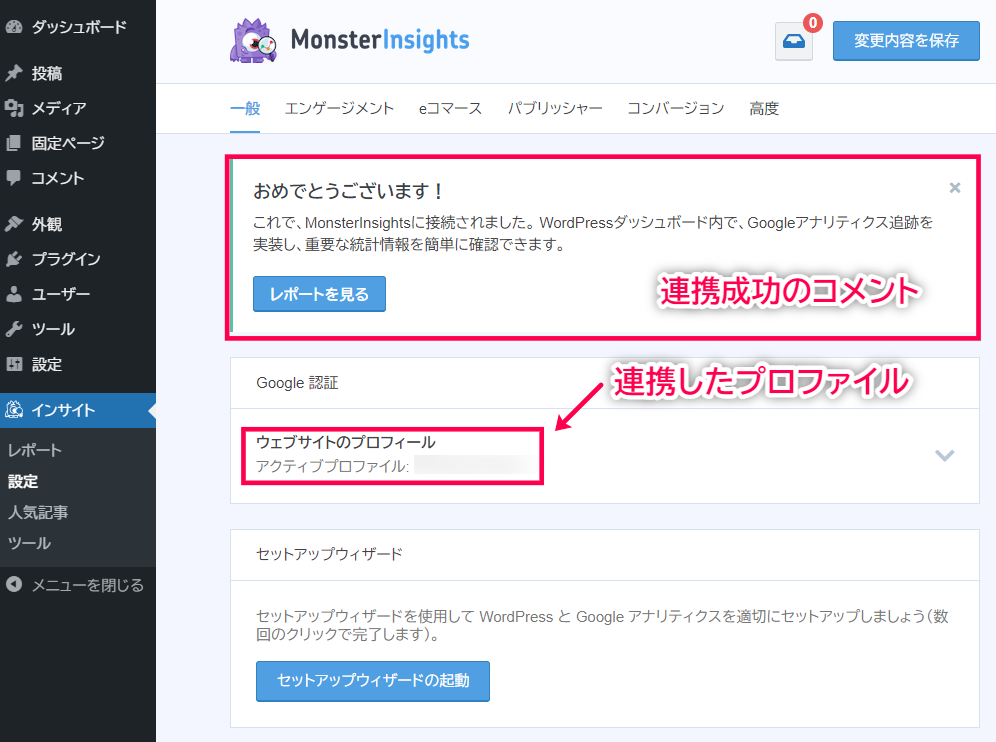Click the おめでとうございます！ heading
The height and width of the screenshot is (742, 996).
click(348, 191)
